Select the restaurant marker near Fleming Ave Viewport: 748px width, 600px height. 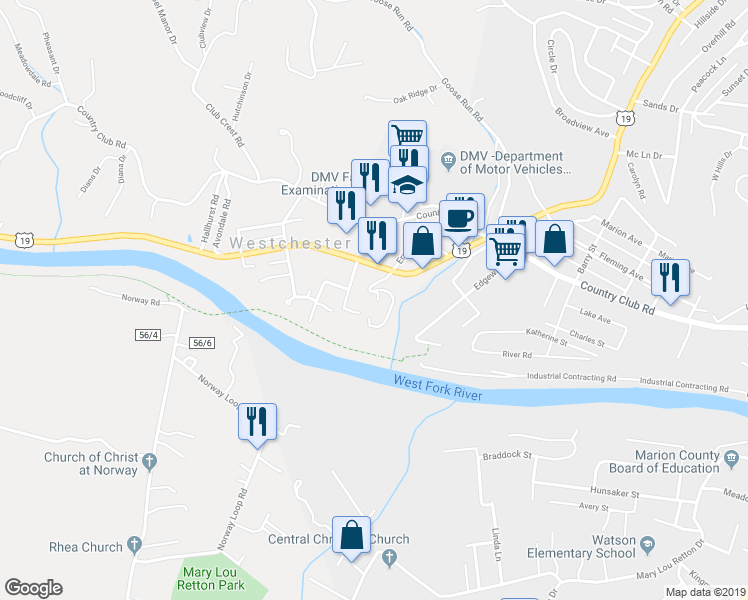(x=670, y=281)
